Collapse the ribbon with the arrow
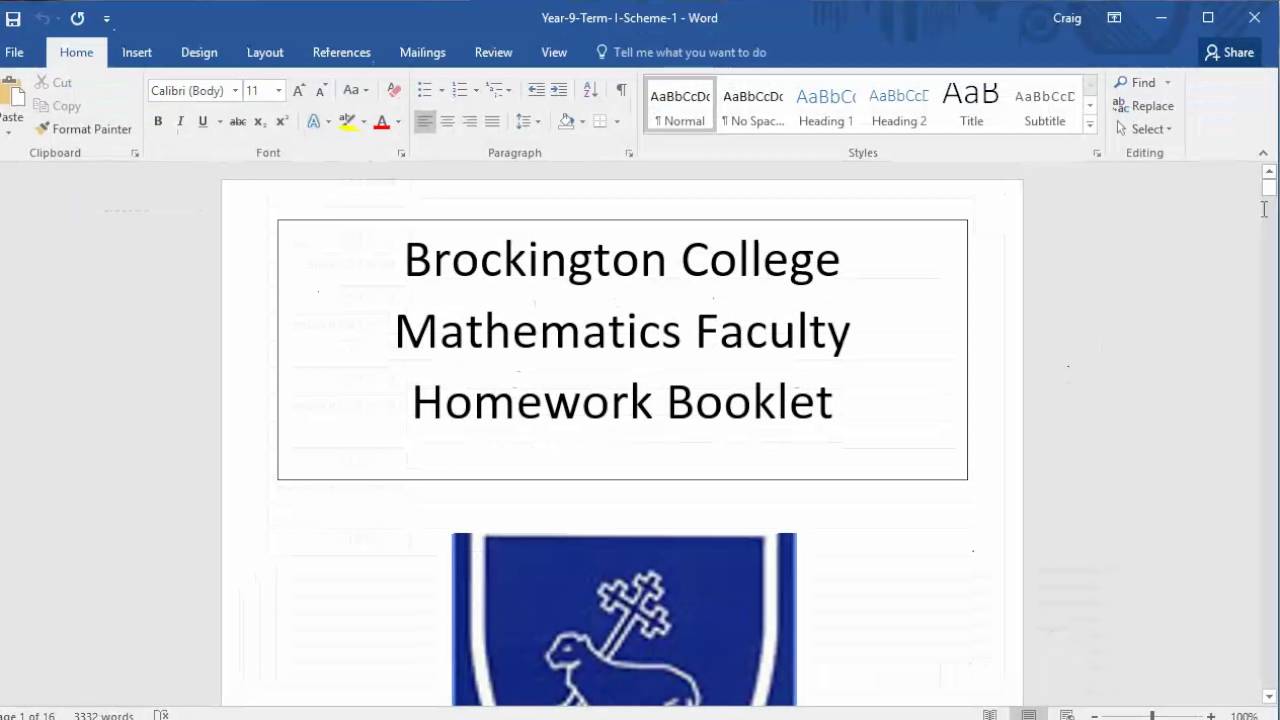The width and height of the screenshot is (1280, 720). pos(1263,153)
